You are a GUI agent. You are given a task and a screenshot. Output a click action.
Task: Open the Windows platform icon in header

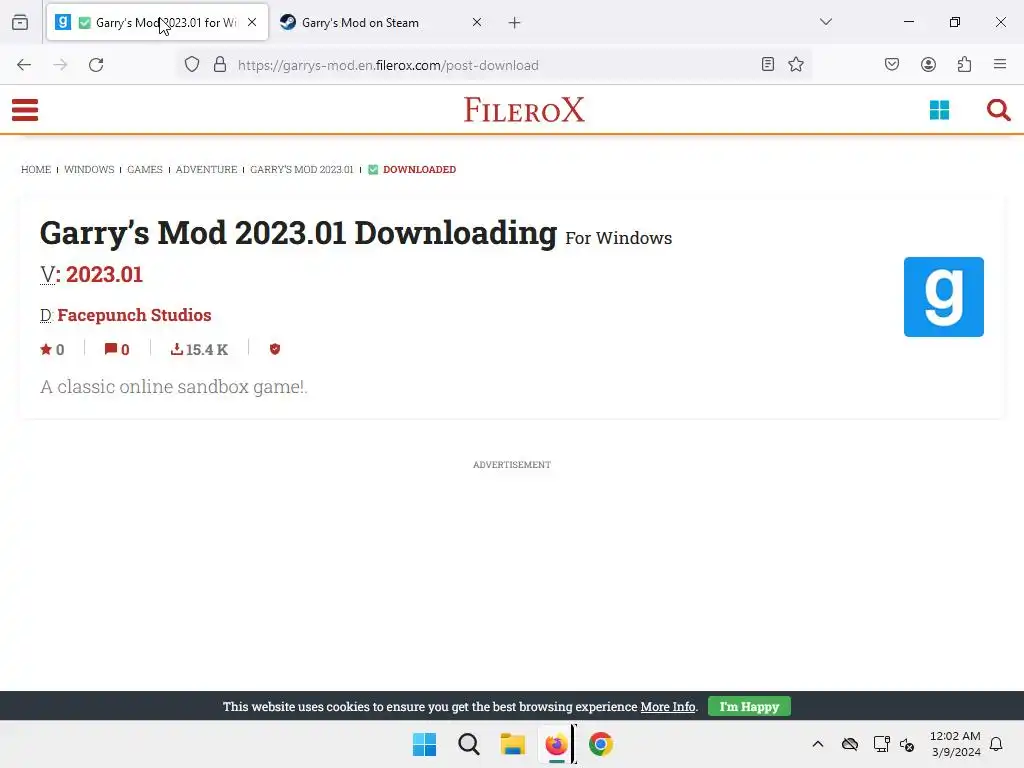click(x=939, y=110)
